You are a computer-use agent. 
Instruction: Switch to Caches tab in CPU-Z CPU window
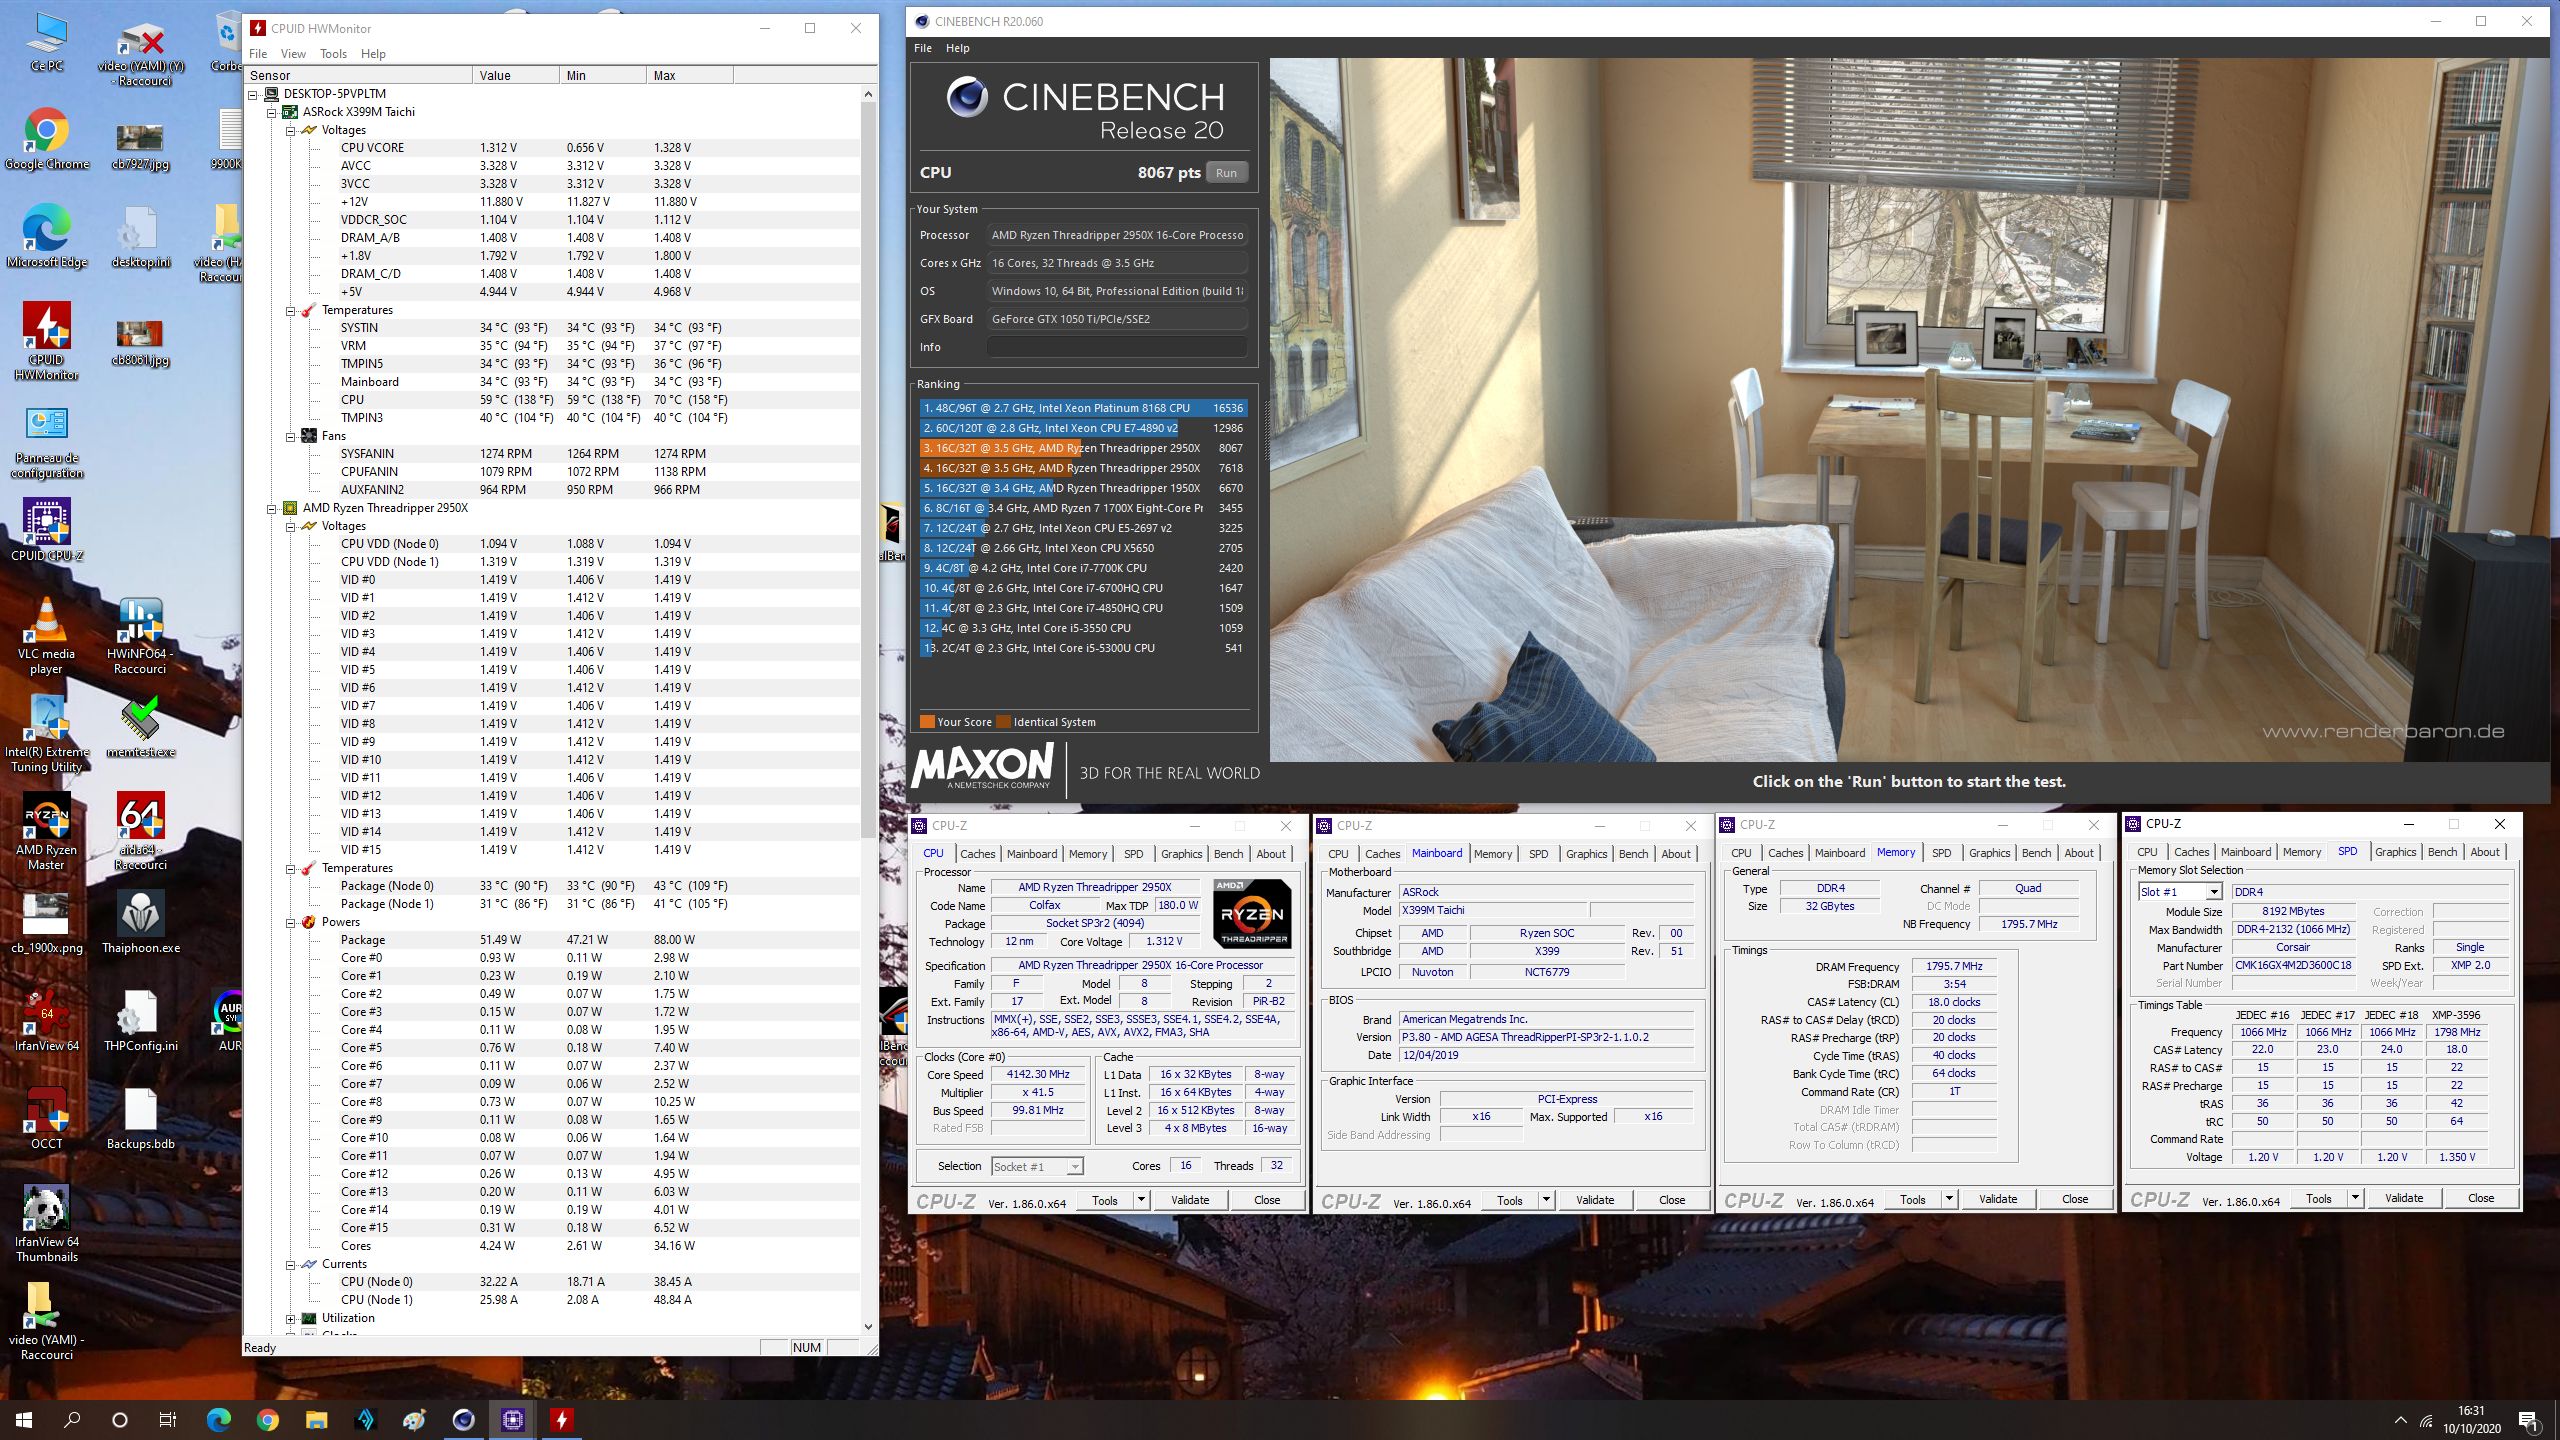tap(977, 854)
